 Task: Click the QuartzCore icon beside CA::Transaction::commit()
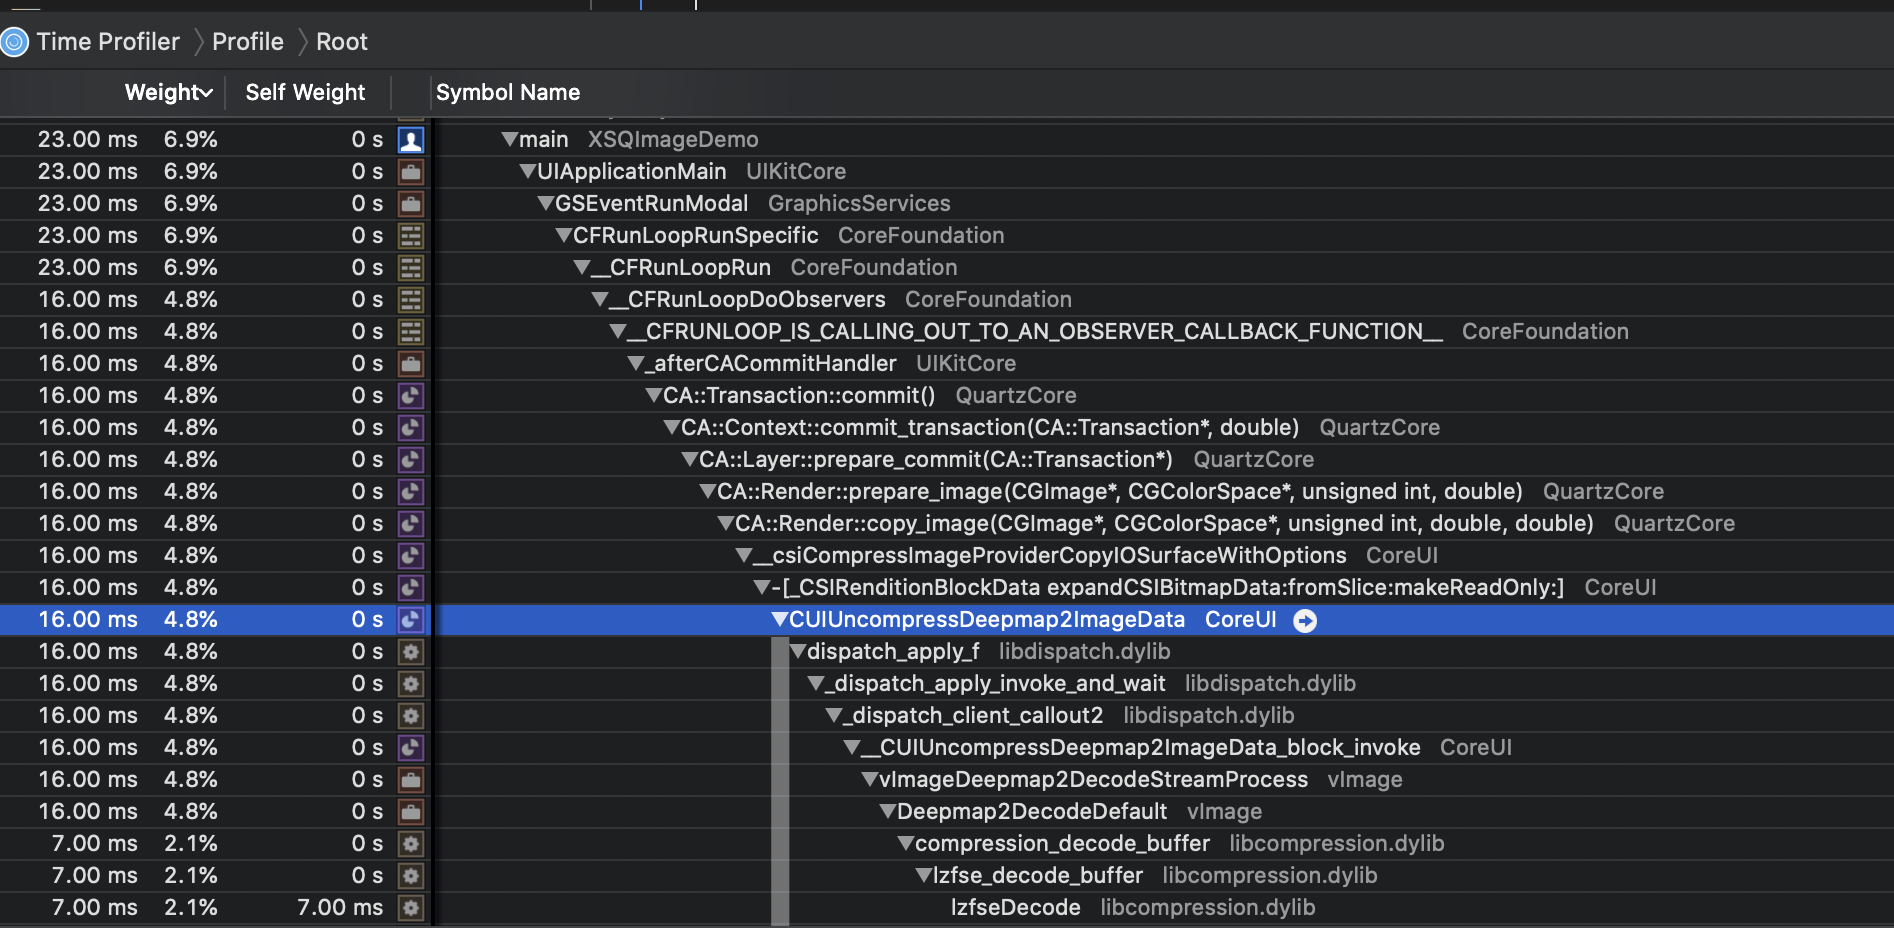pos(411,396)
